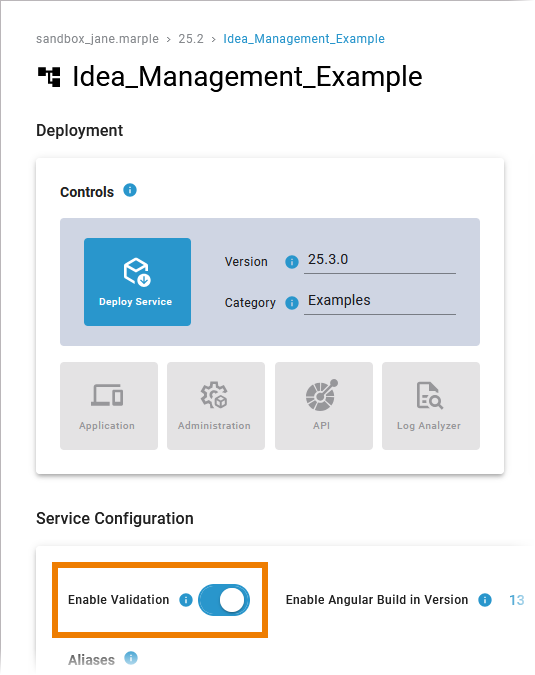Open the API tile
The image size is (535, 675).
pos(324,406)
